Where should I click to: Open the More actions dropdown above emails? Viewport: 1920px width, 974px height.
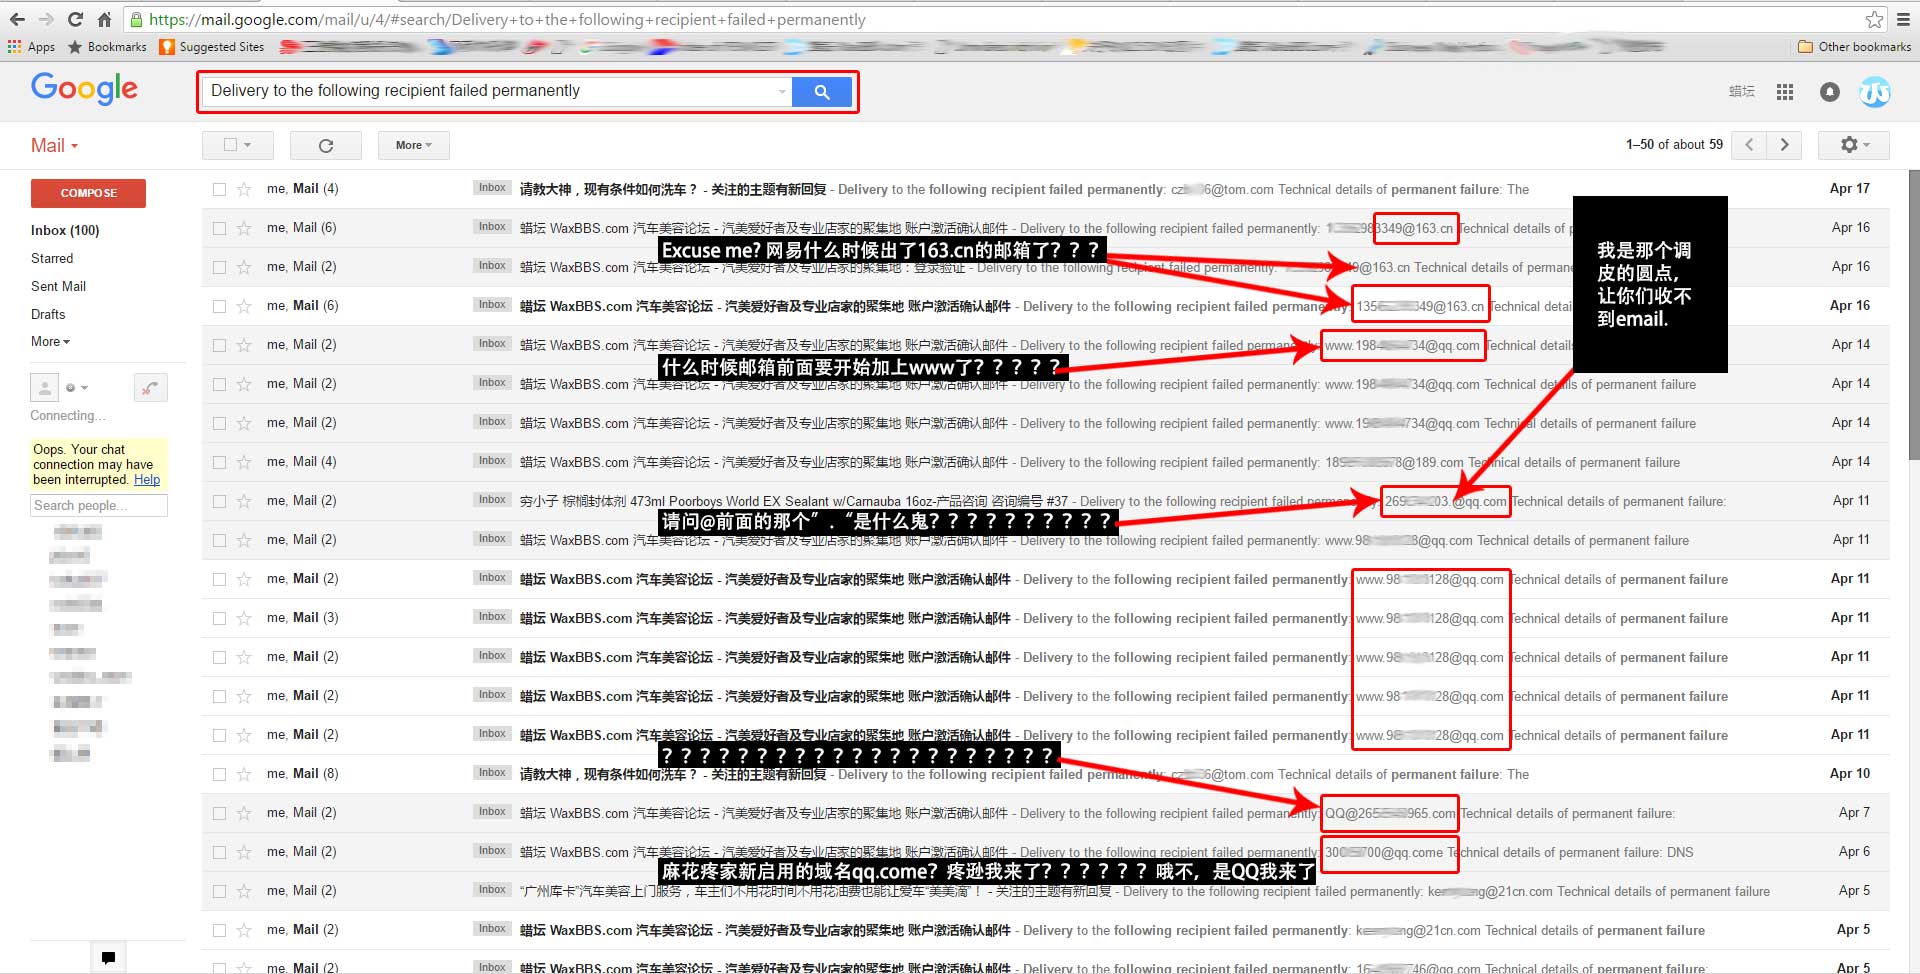pos(412,145)
